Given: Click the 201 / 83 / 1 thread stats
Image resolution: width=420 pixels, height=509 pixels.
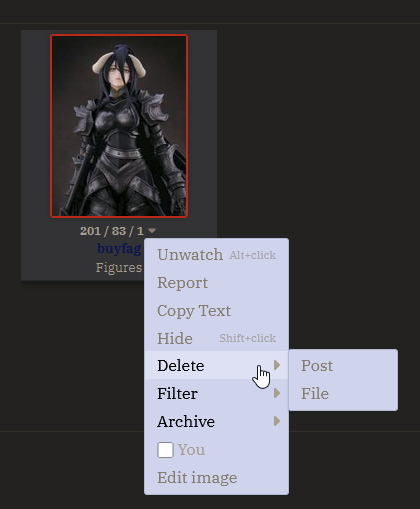Looking at the screenshot, I should 112,231.
